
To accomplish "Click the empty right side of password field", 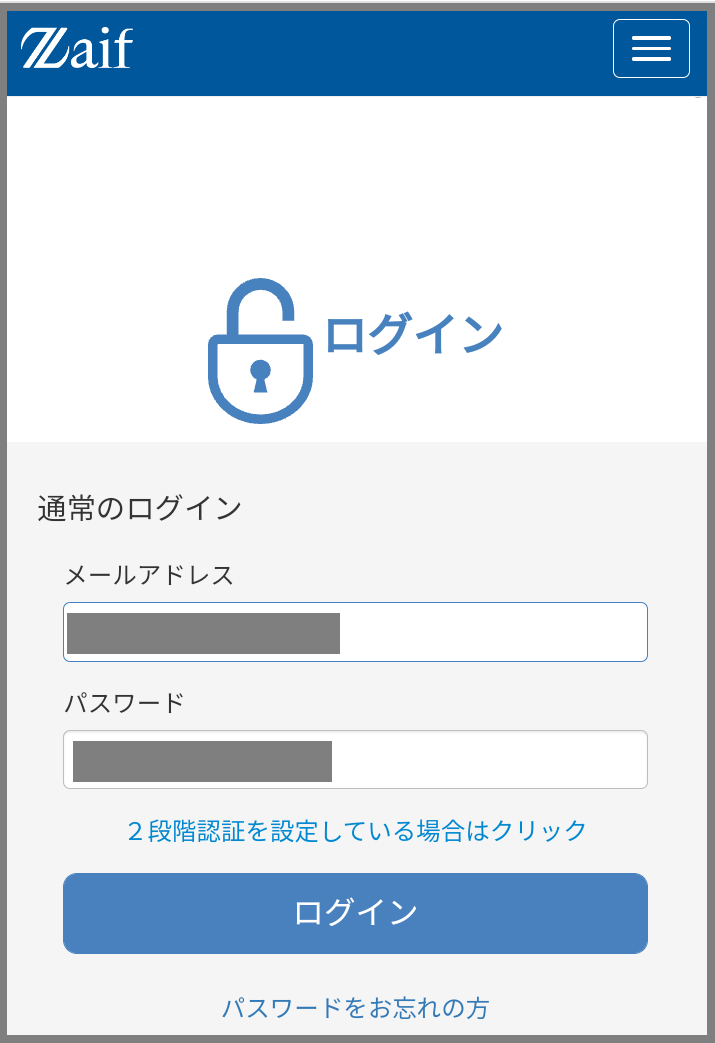I will (x=489, y=760).
